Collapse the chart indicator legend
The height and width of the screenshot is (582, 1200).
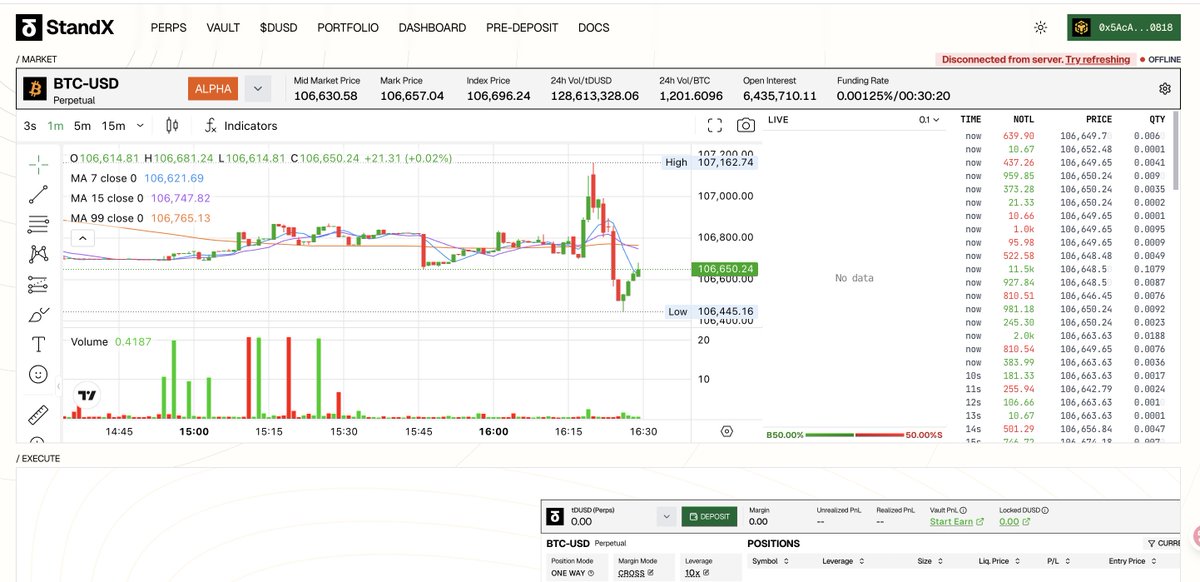click(82, 238)
